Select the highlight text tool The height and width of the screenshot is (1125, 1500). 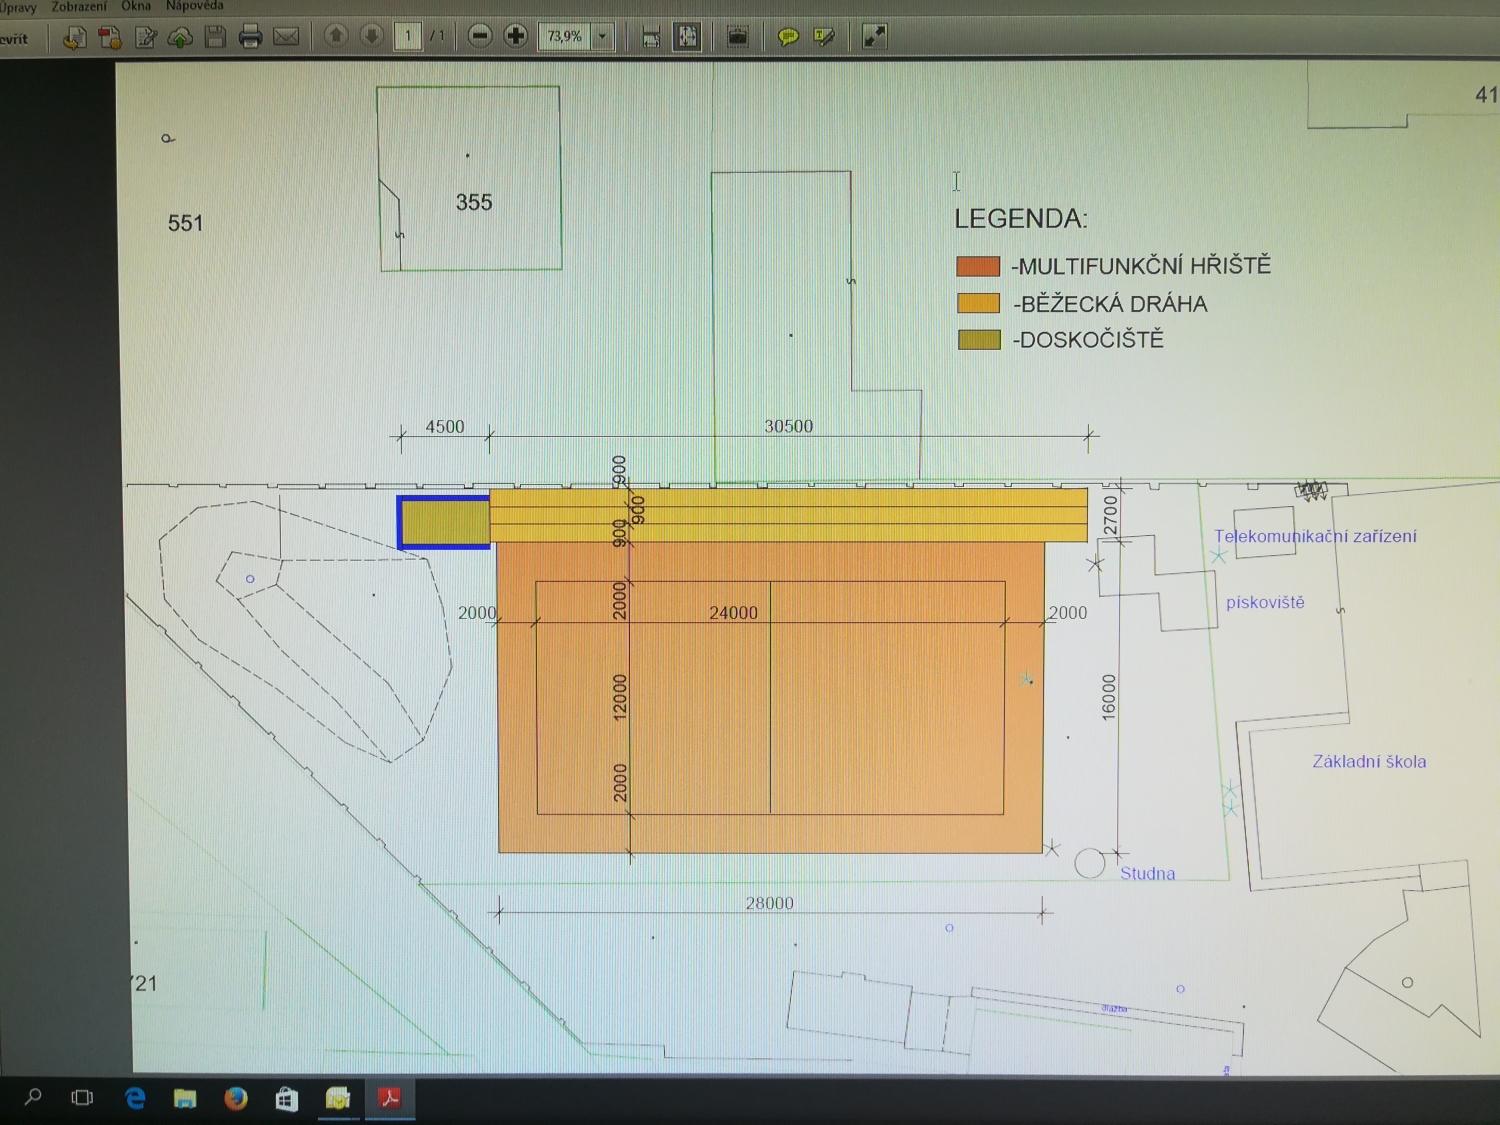(824, 38)
